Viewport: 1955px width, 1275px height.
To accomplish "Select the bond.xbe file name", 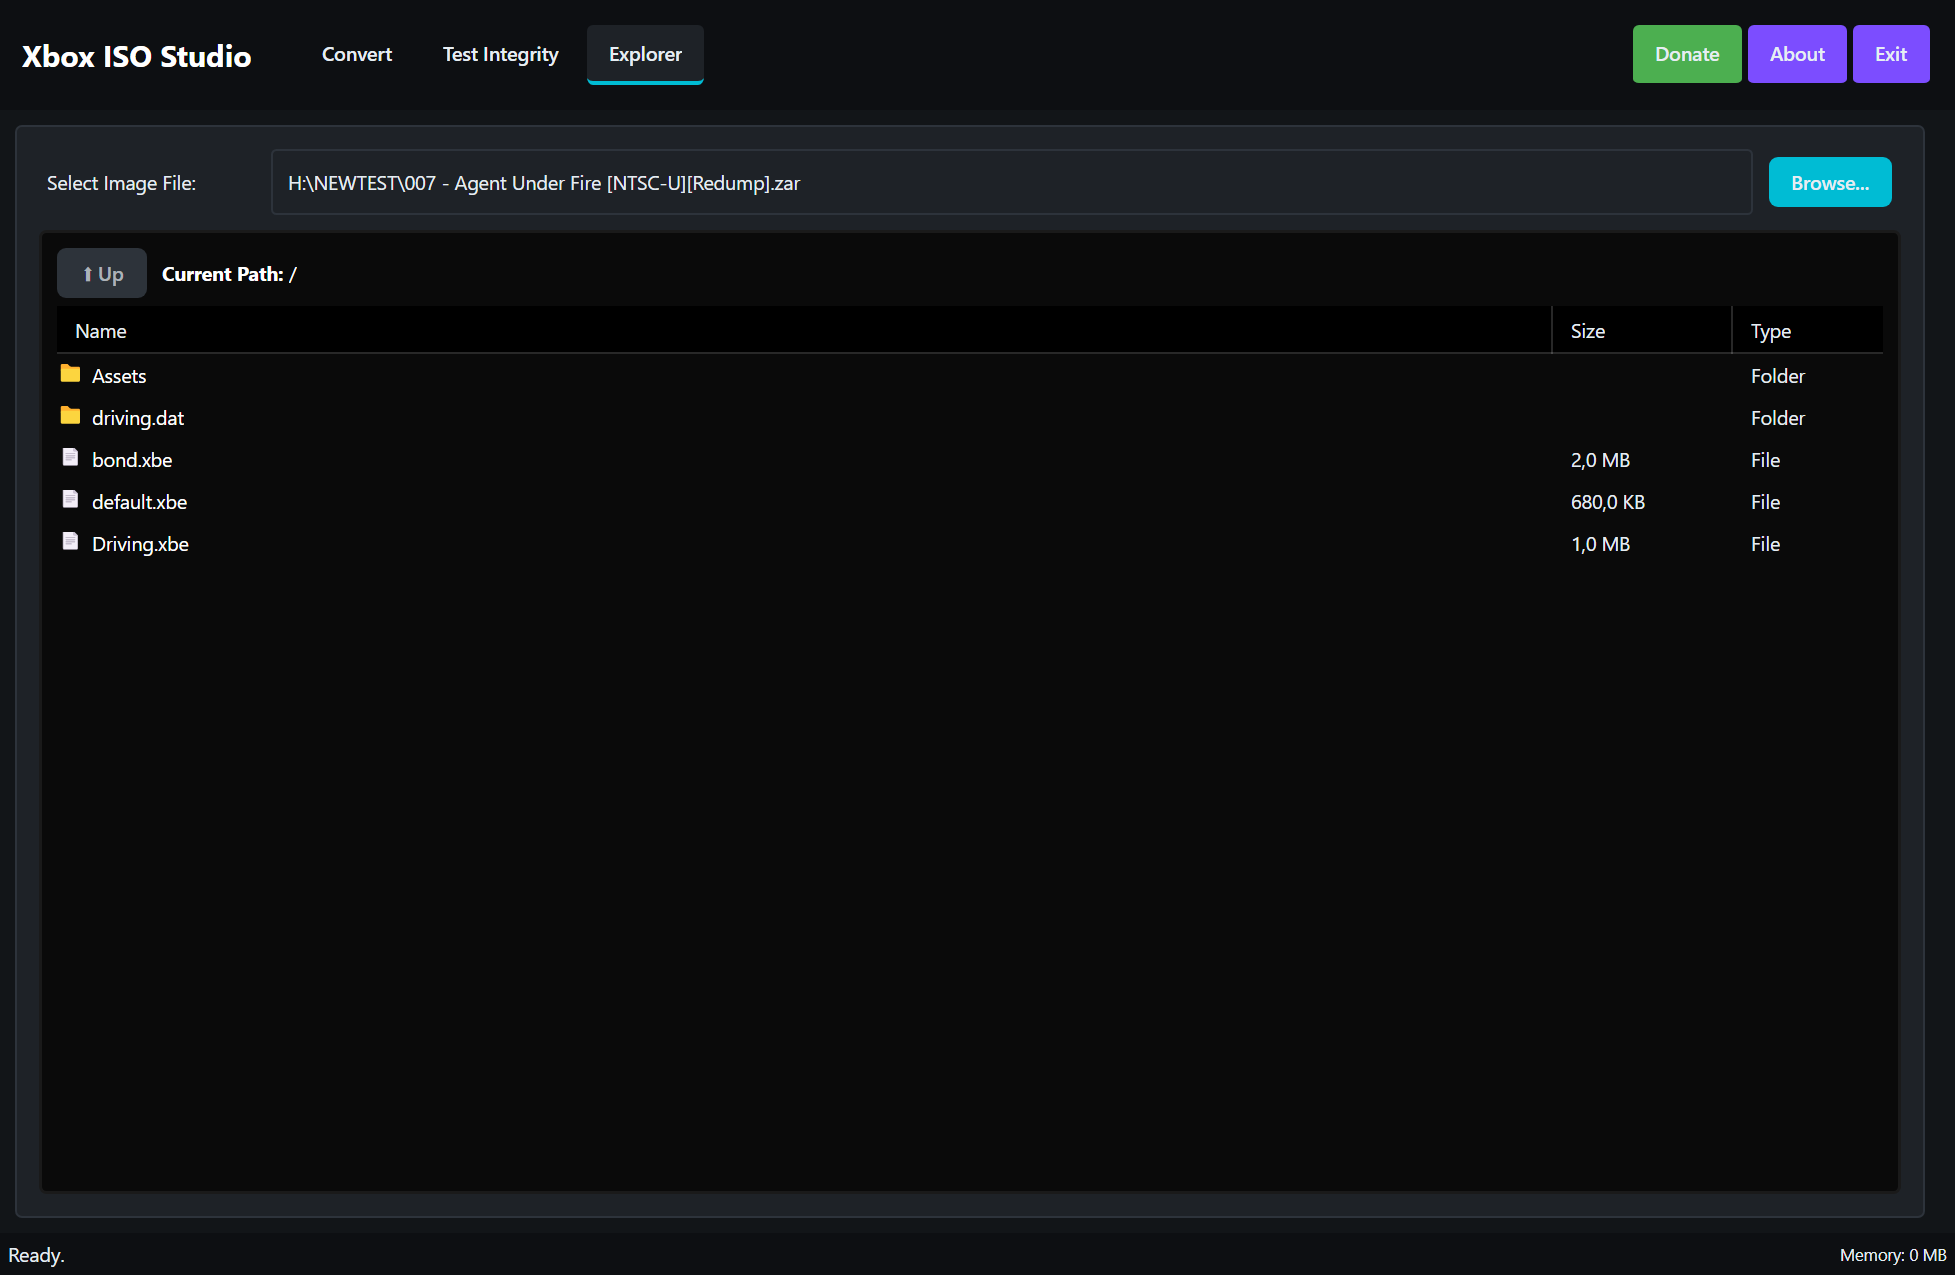I will pos(132,460).
